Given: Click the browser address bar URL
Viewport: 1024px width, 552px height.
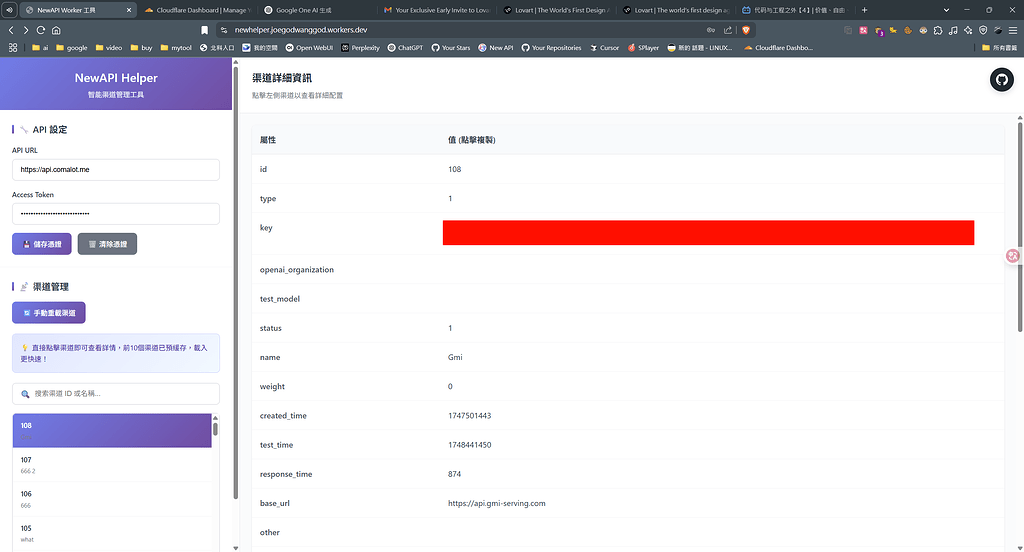Looking at the screenshot, I should pos(301,30).
